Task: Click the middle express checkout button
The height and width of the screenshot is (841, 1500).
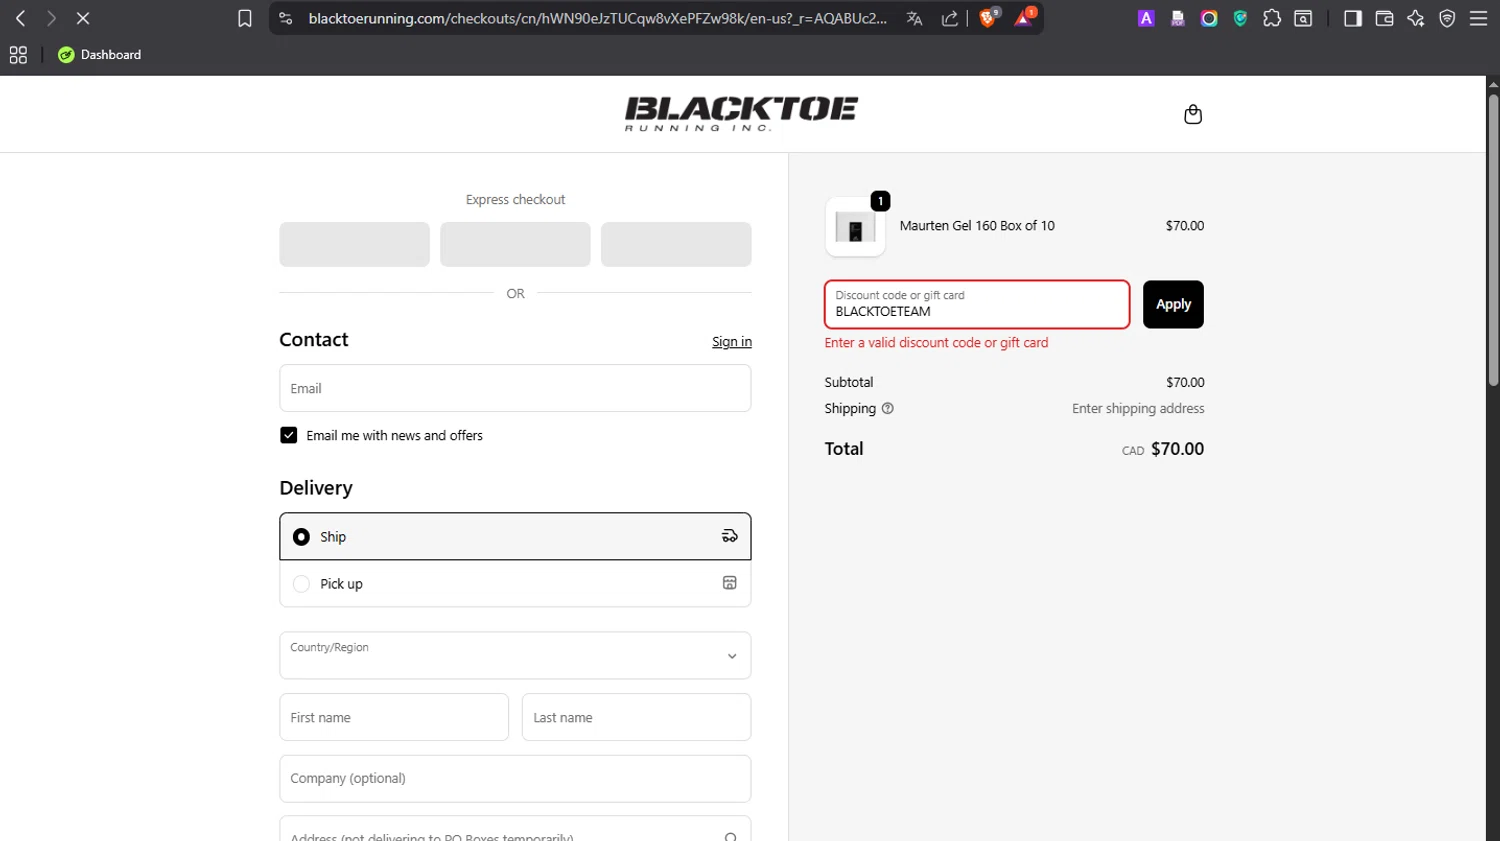Action: pyautogui.click(x=515, y=244)
